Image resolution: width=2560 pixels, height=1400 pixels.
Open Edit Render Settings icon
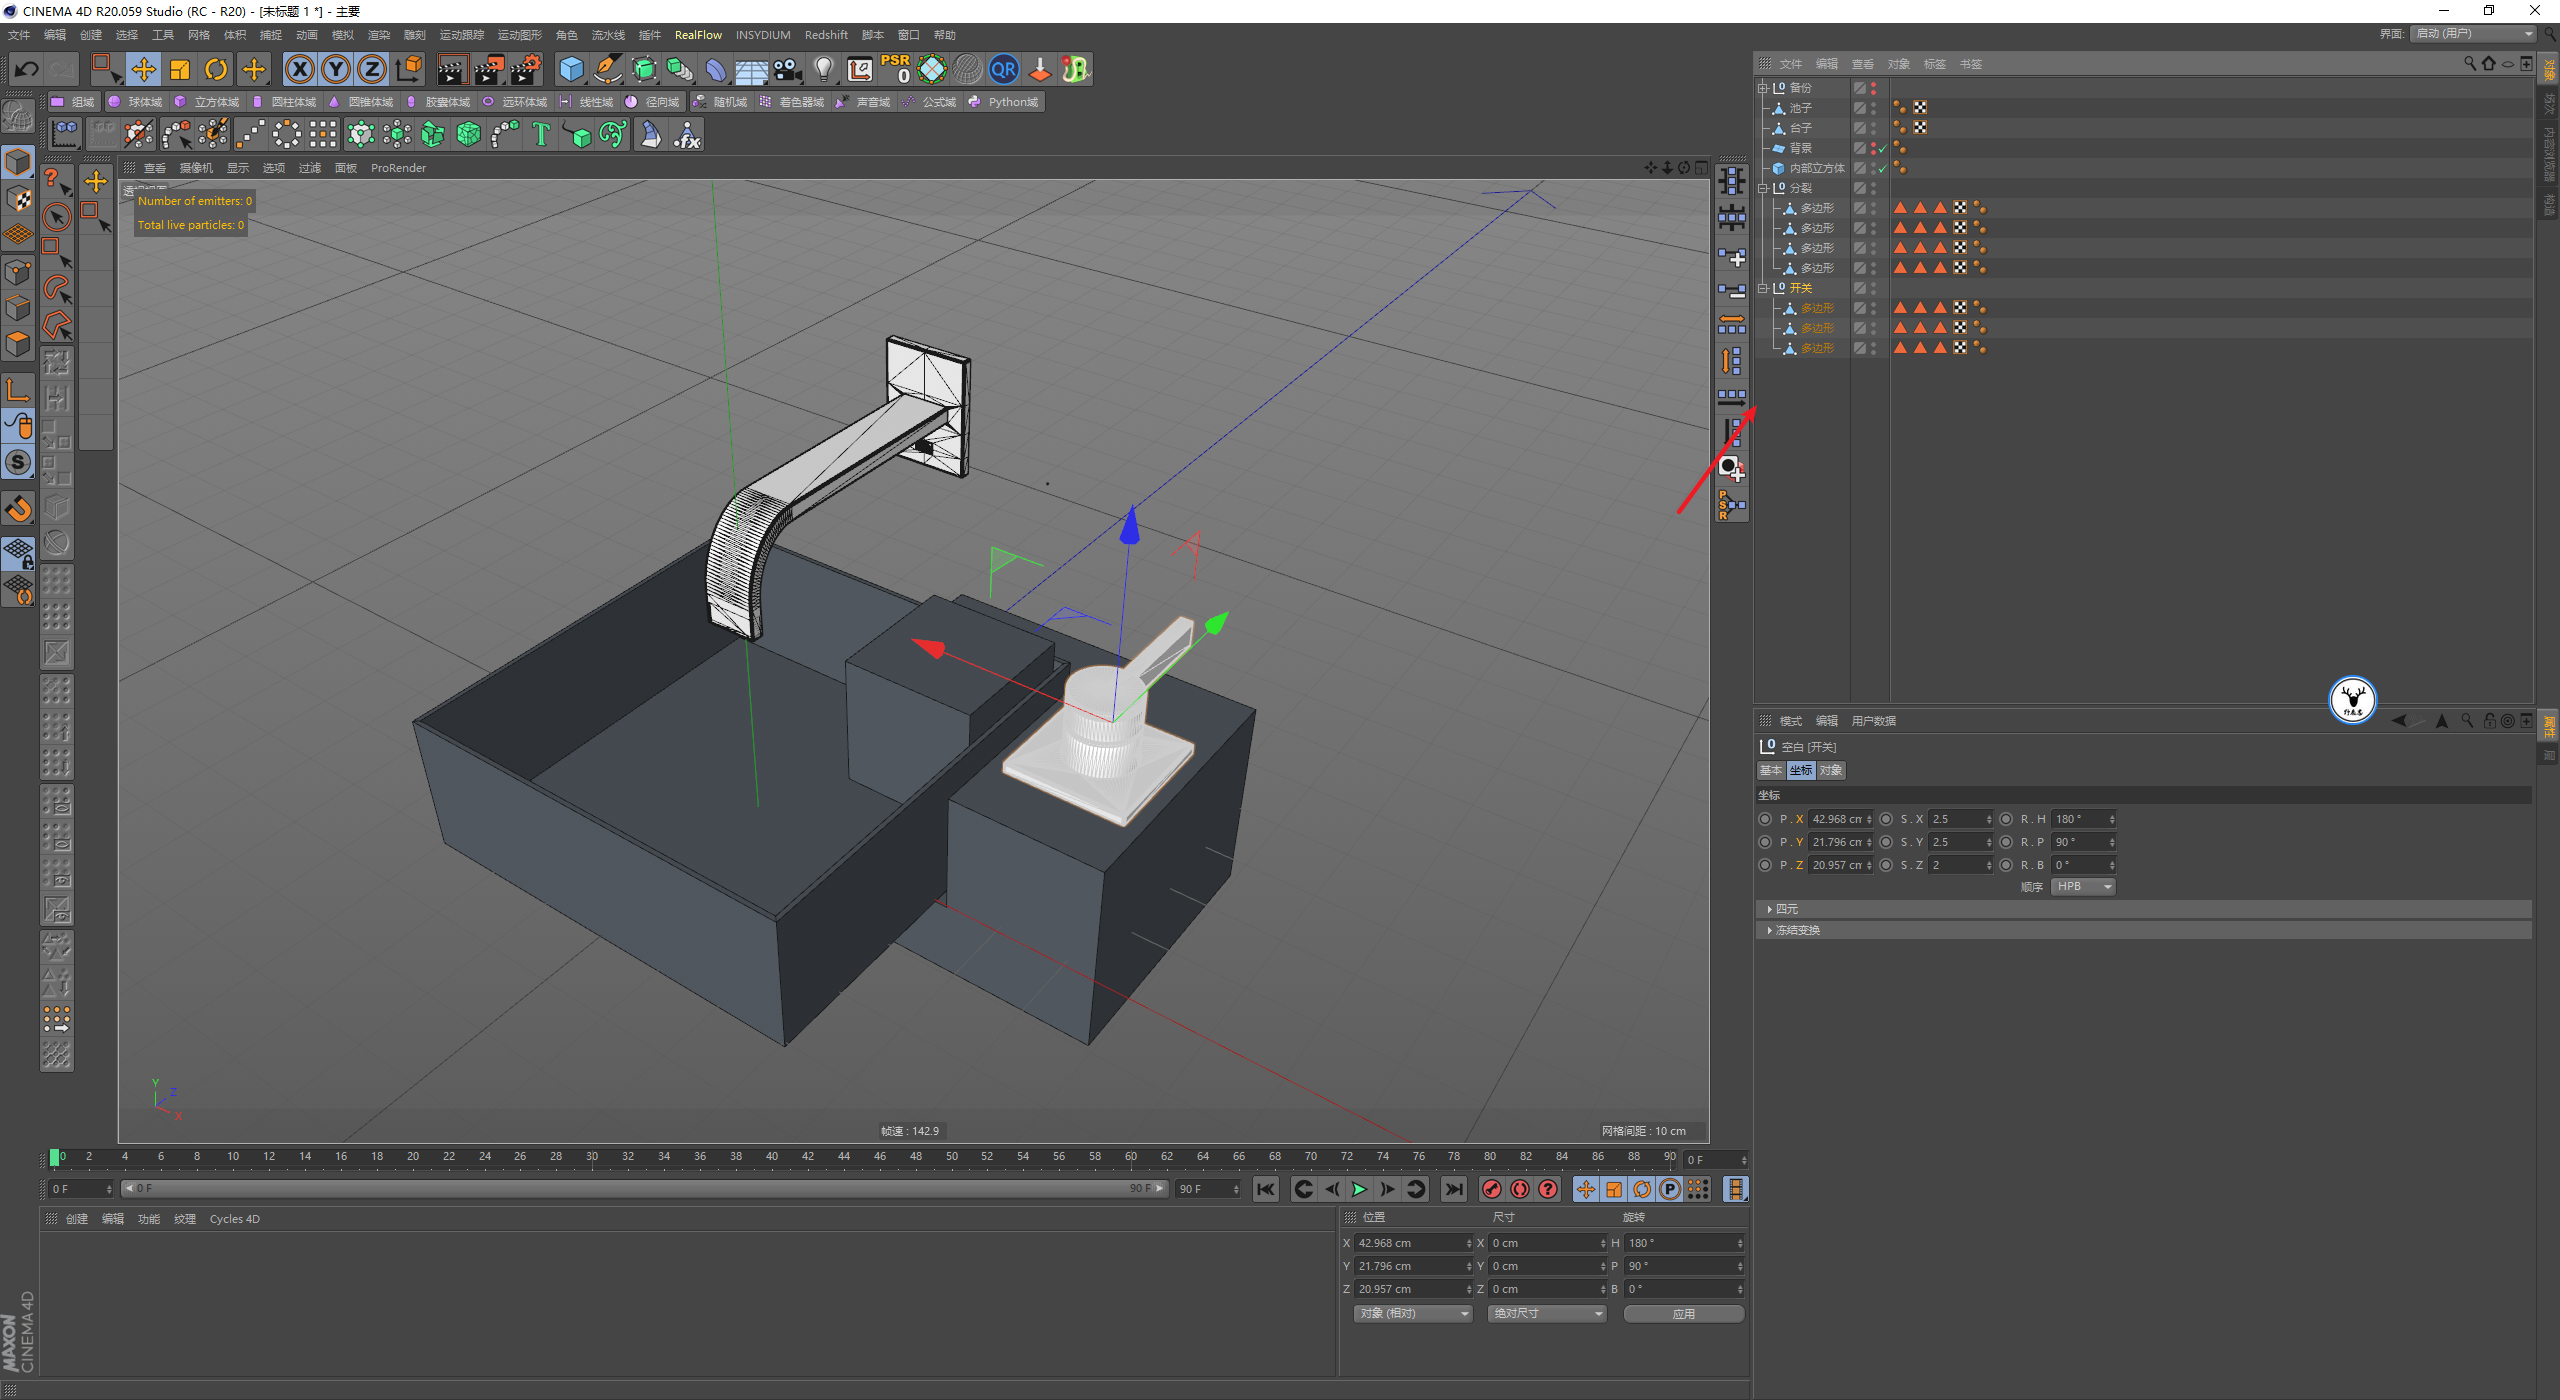point(524,69)
